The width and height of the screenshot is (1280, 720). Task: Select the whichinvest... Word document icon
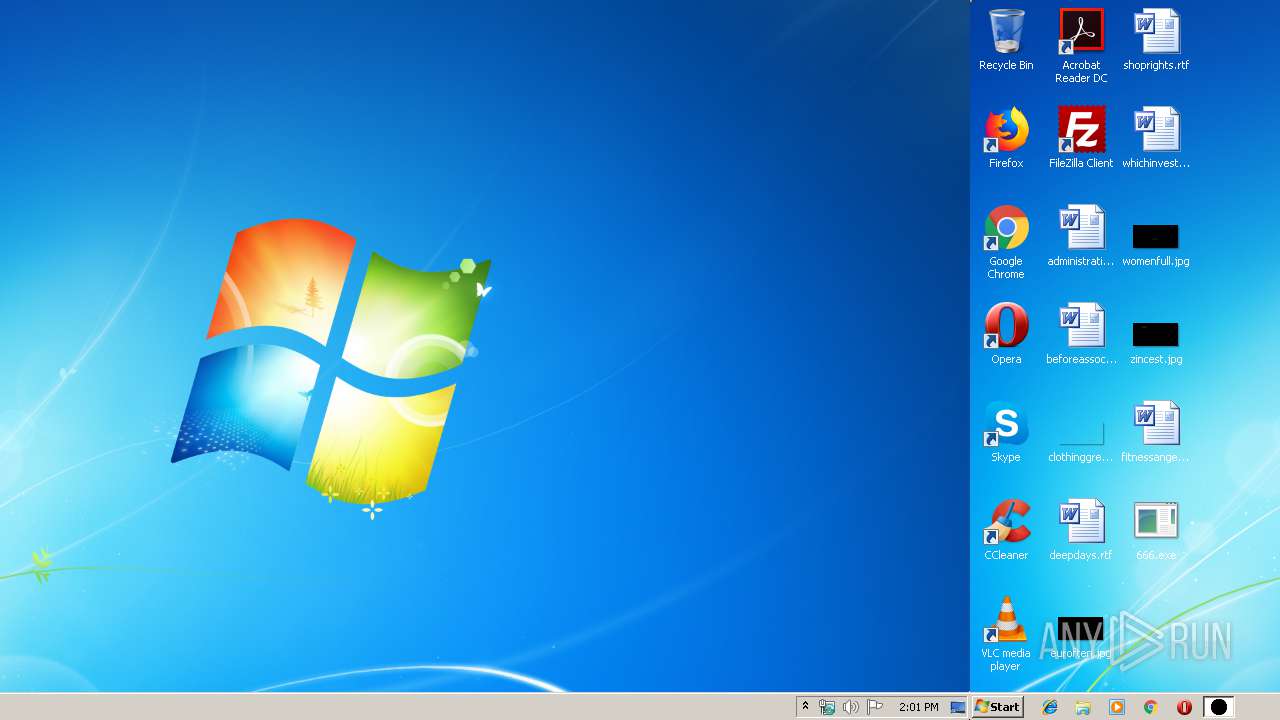coord(1156,138)
